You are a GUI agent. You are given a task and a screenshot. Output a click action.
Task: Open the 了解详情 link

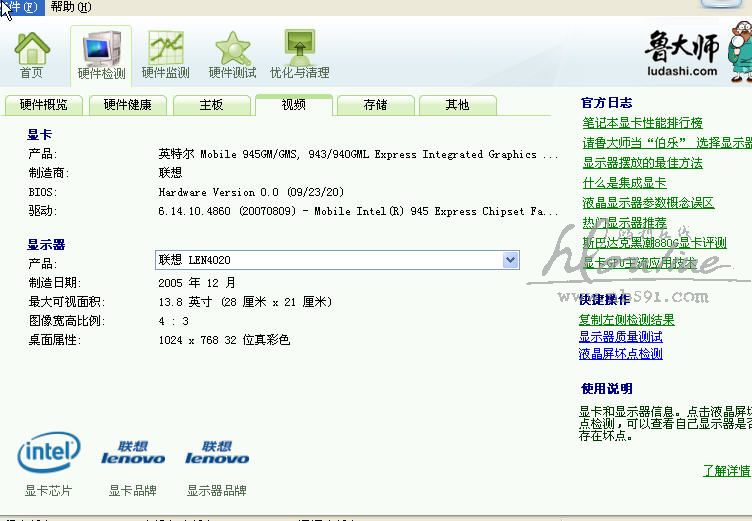click(x=727, y=470)
